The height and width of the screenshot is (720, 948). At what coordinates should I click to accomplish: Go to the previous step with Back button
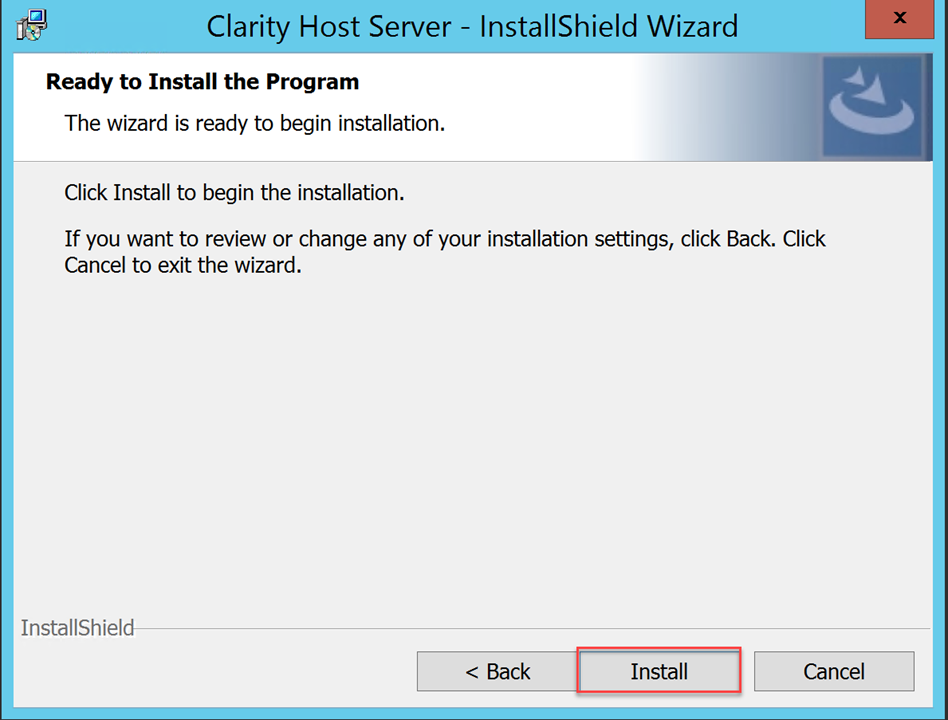tap(497, 672)
